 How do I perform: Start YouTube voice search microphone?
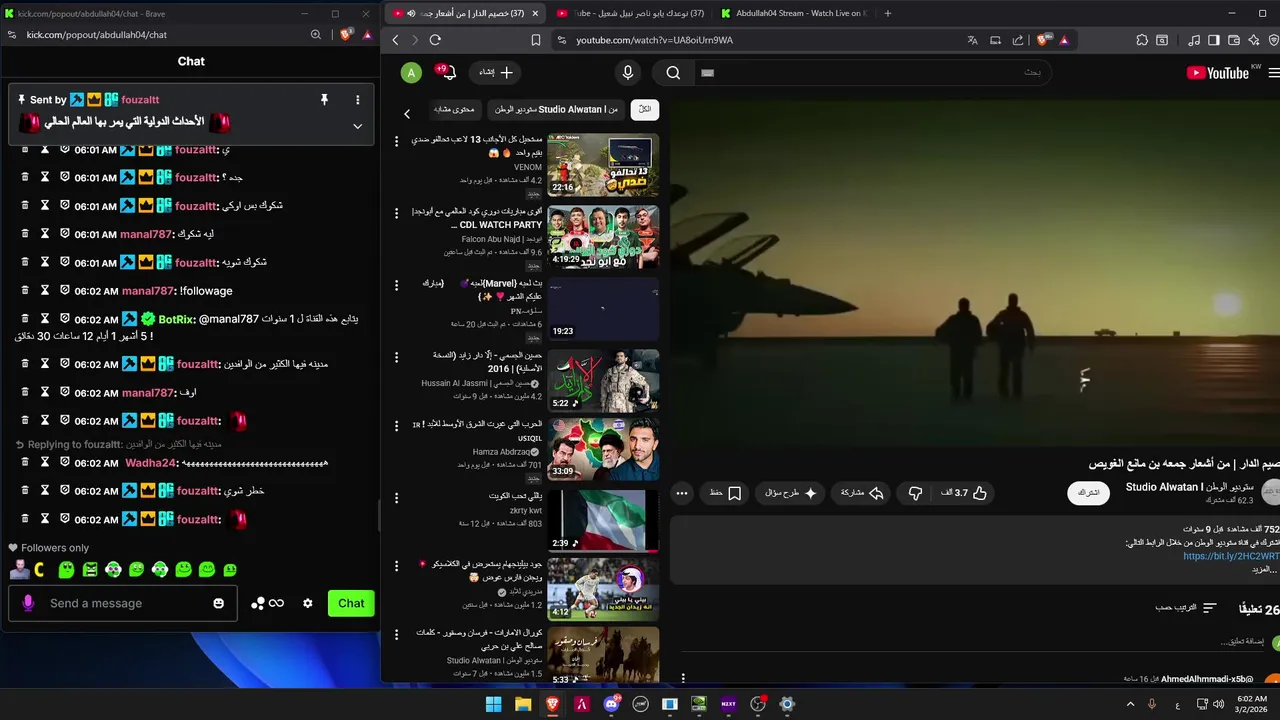tap(628, 72)
